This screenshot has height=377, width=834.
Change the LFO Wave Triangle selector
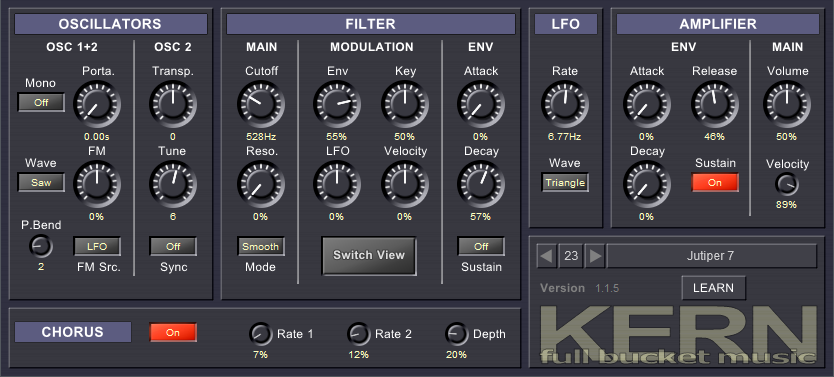[565, 182]
